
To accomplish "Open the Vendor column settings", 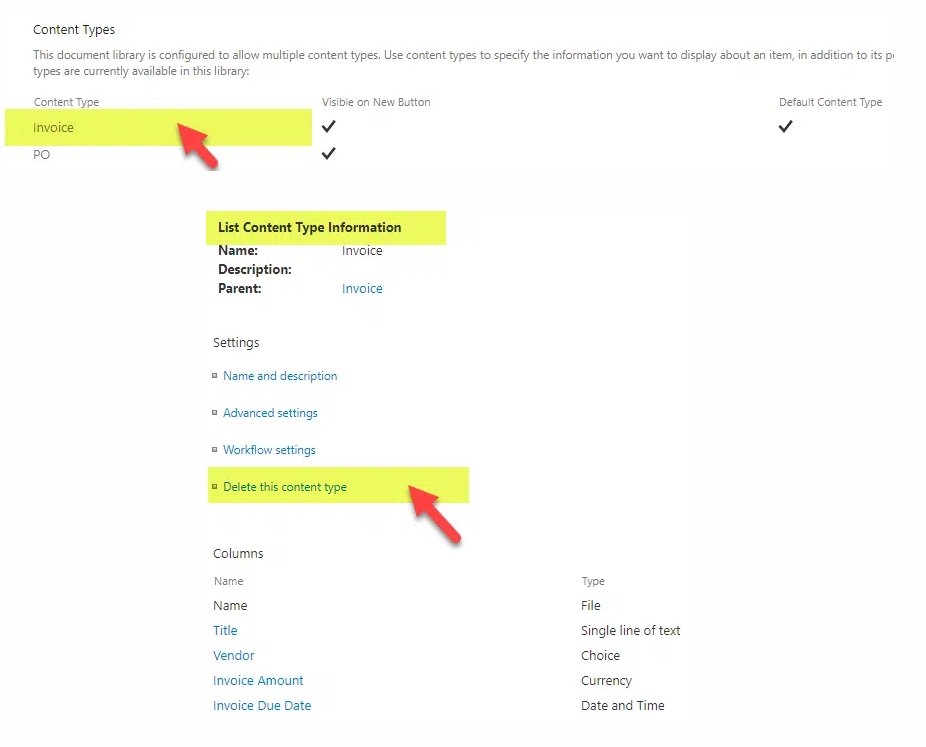I will [x=233, y=655].
